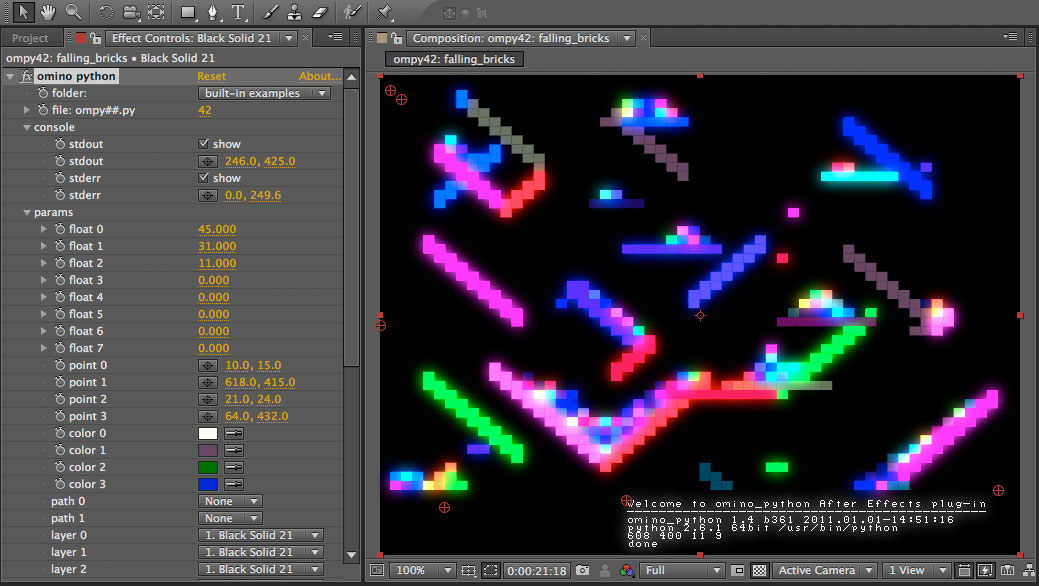This screenshot has width=1039, height=586.
Task: Click the blue color 3 swatch
Action: 208,484
